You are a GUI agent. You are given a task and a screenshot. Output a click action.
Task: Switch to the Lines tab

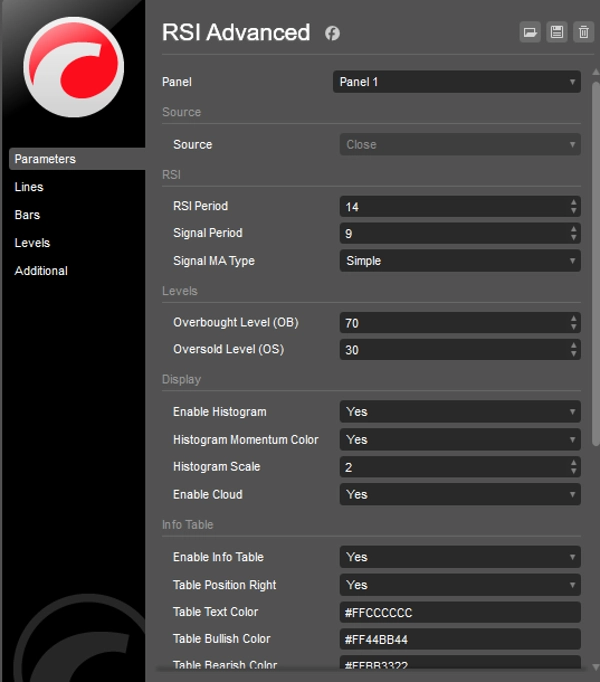(29, 187)
